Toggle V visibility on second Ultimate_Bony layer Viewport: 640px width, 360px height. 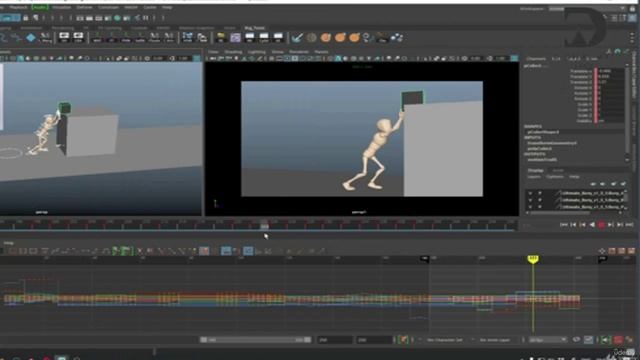(530, 200)
